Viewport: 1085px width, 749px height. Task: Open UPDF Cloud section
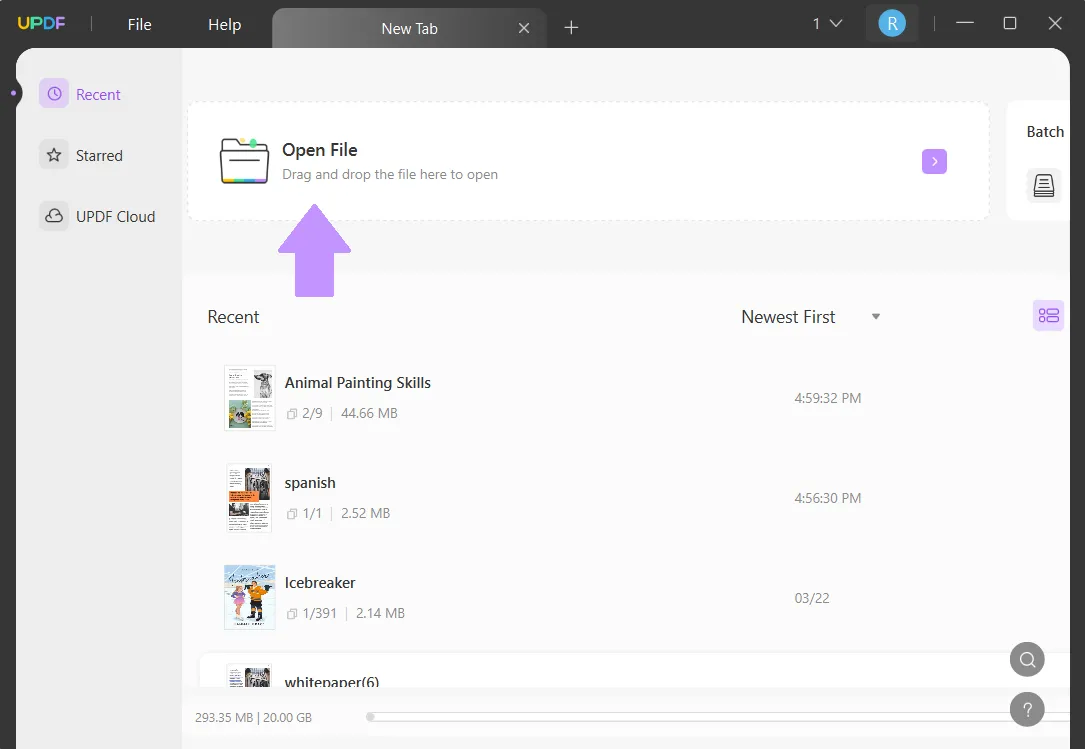[x=98, y=216]
